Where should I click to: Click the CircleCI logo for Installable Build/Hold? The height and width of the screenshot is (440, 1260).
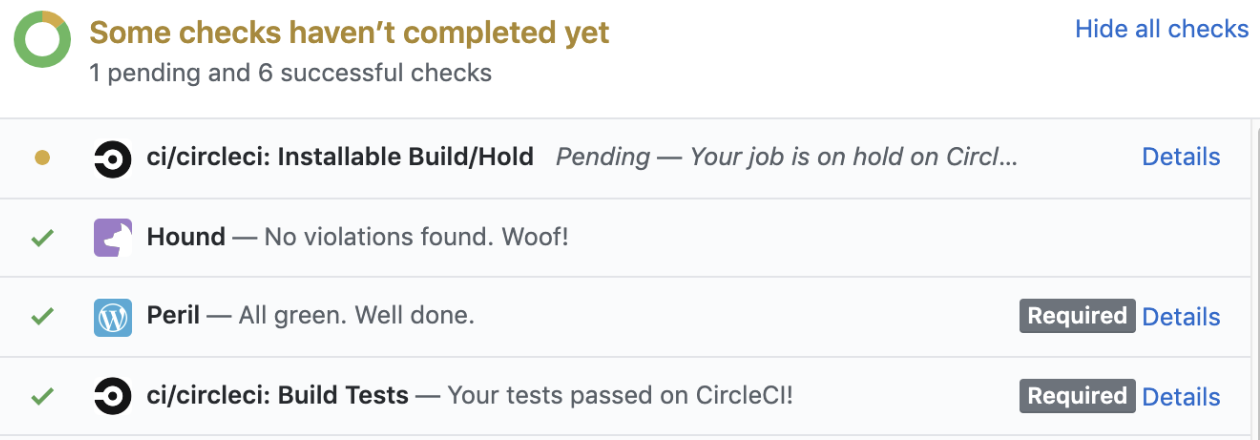[113, 158]
